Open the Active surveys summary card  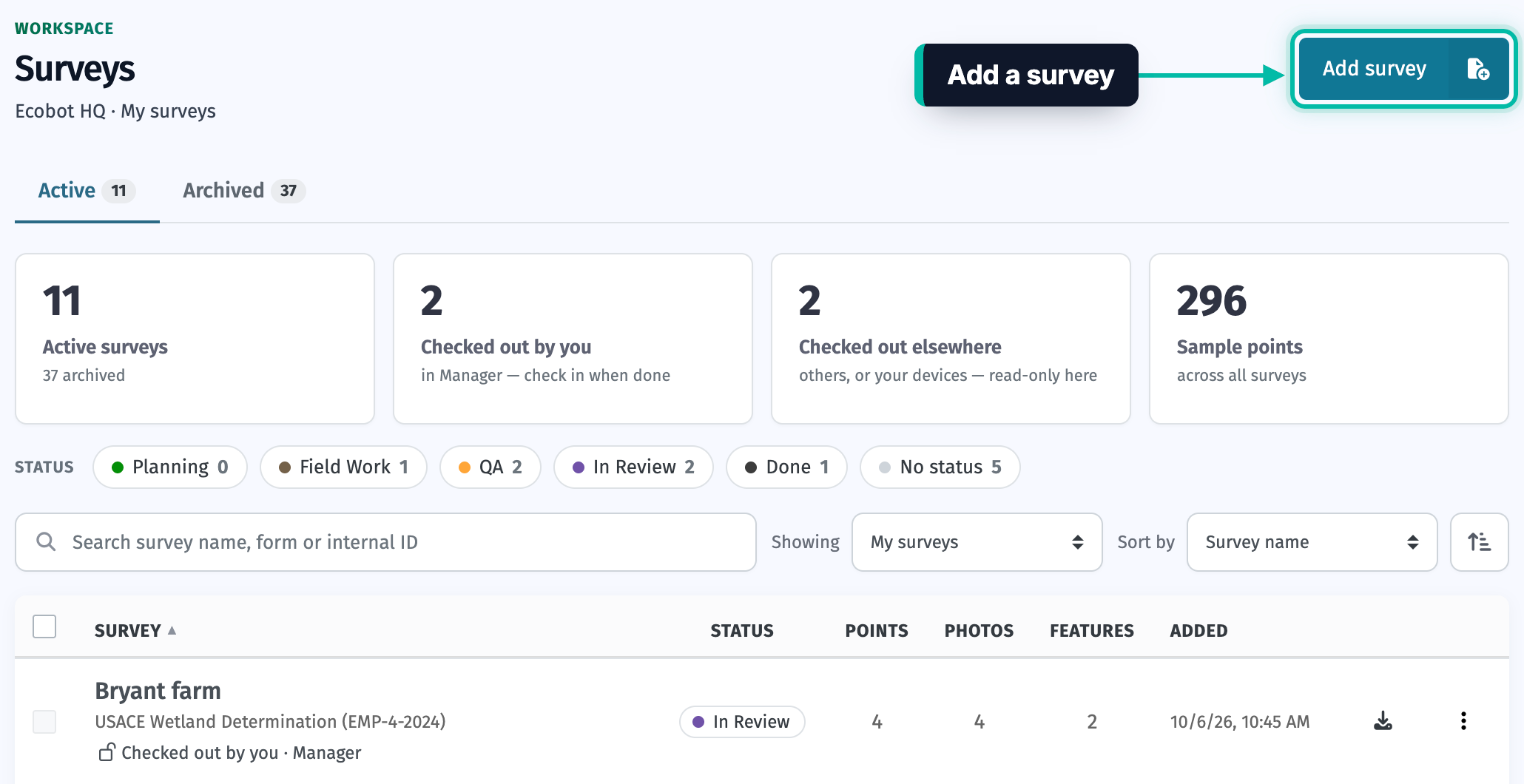click(x=195, y=339)
